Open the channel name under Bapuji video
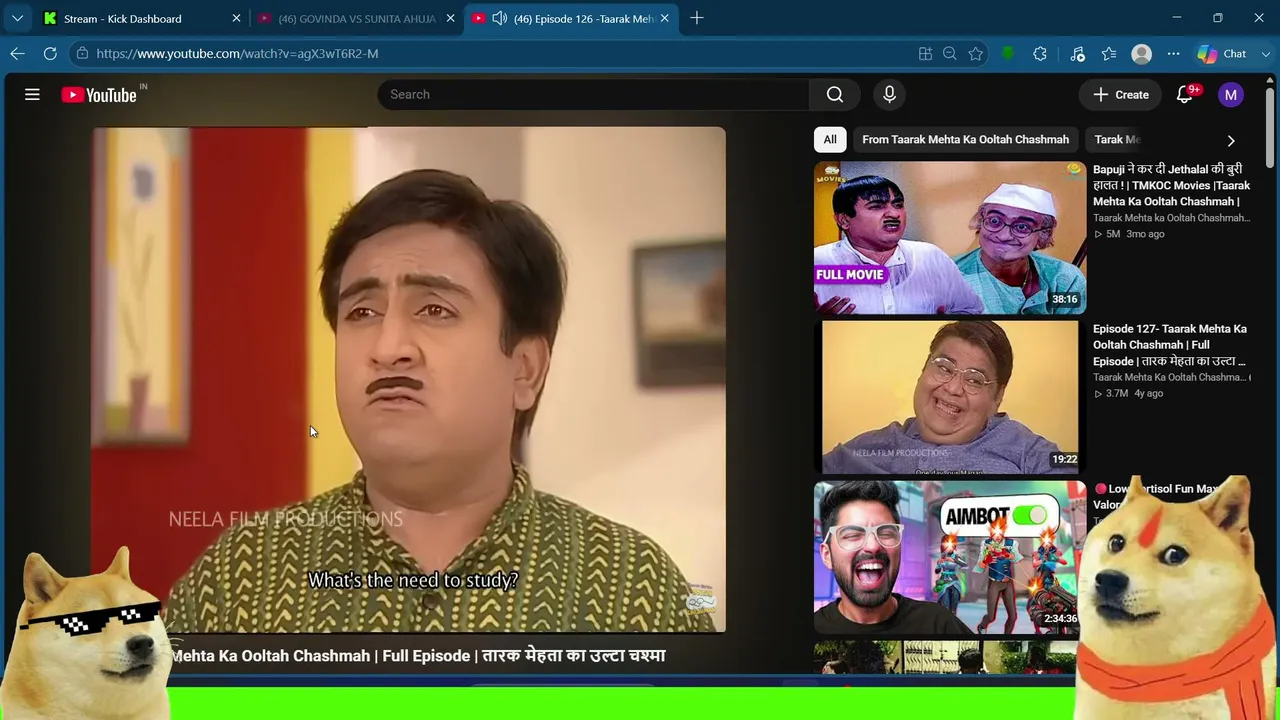Viewport: 1280px width, 720px height. 1171,218
